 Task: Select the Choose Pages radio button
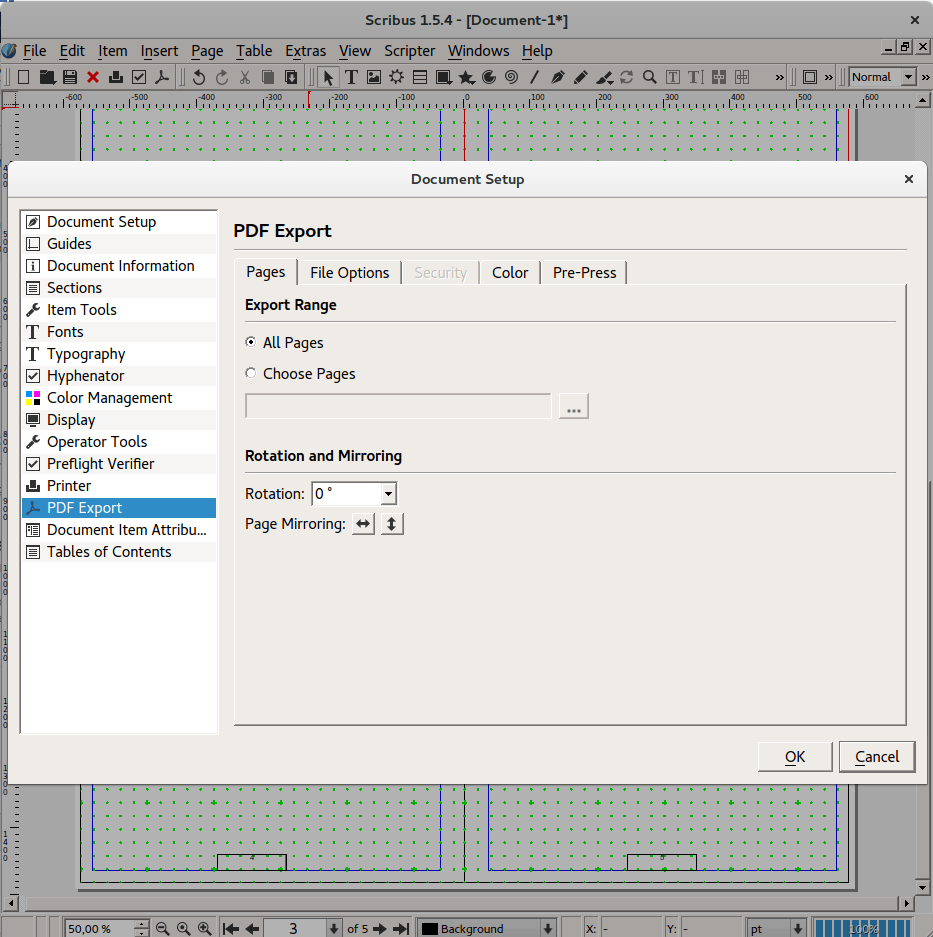coord(251,373)
